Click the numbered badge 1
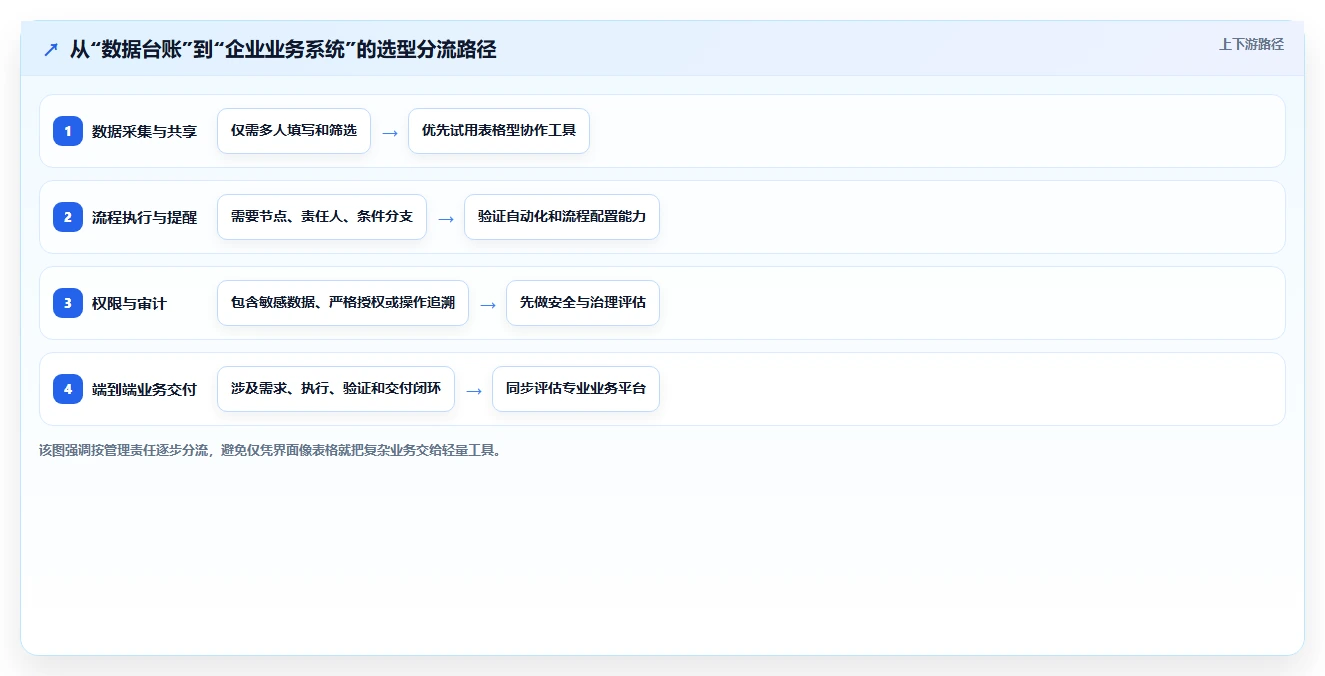1325x676 pixels. click(x=68, y=131)
